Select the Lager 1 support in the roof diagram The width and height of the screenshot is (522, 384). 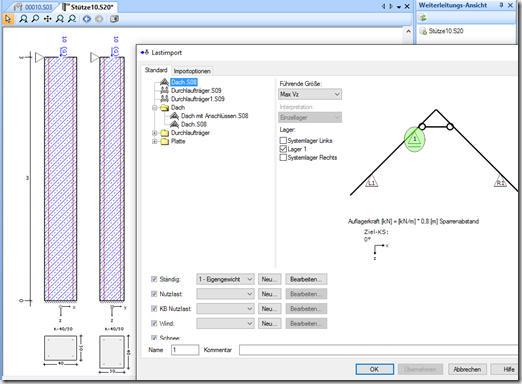point(415,139)
